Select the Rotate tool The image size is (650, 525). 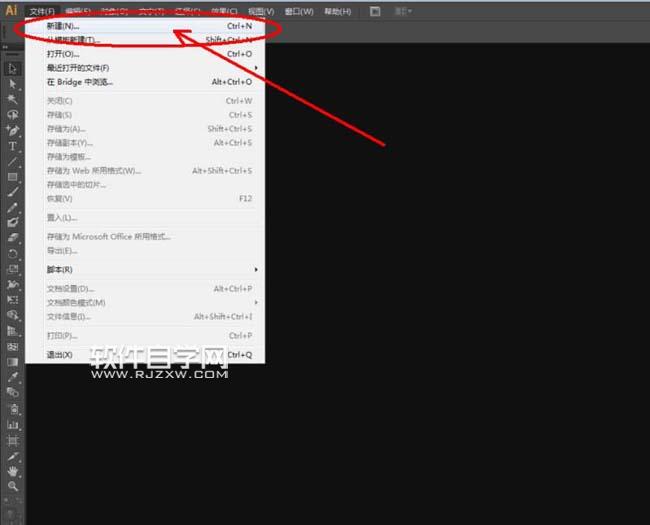click(12, 253)
